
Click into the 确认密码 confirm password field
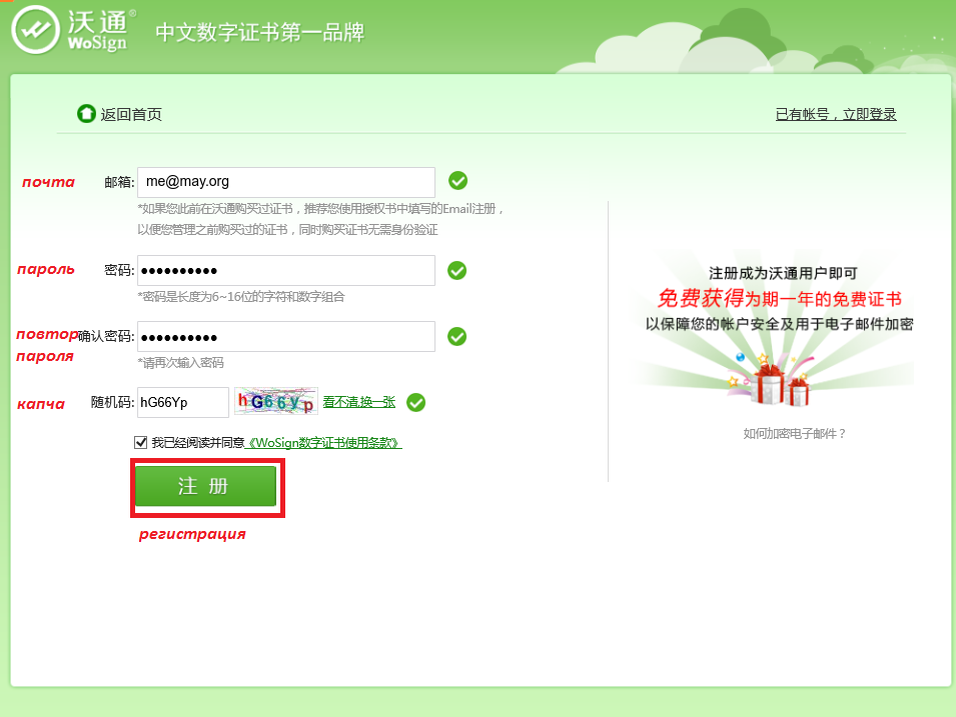point(286,337)
